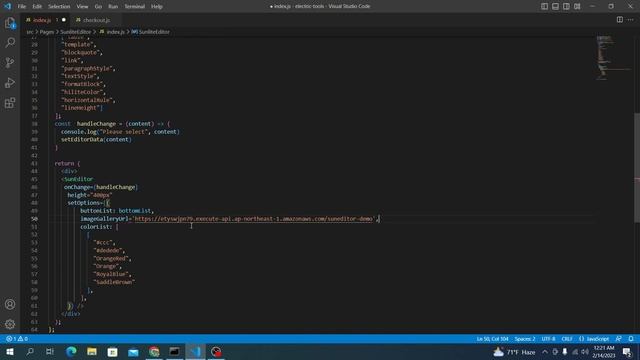Viewport: 640px width, 360px height.
Task: Show hidden system tray icons
Action: (545, 352)
